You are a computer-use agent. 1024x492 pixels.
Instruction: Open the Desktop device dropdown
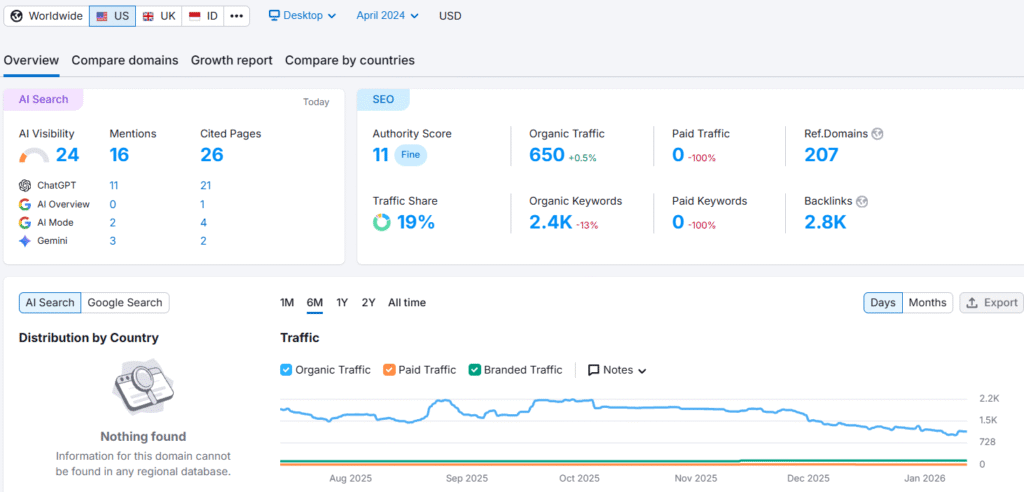click(x=302, y=16)
